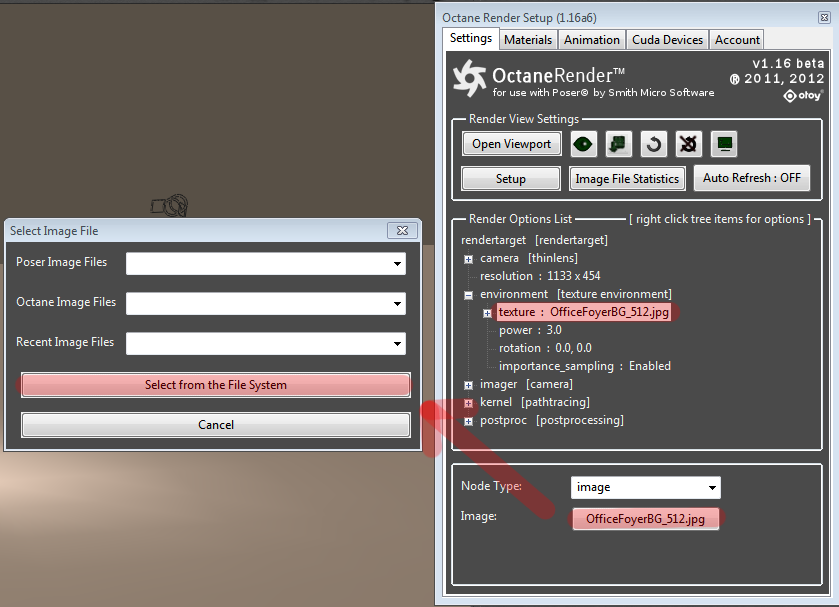Cancel the Select Image File dialog
839x607 pixels.
coord(216,425)
